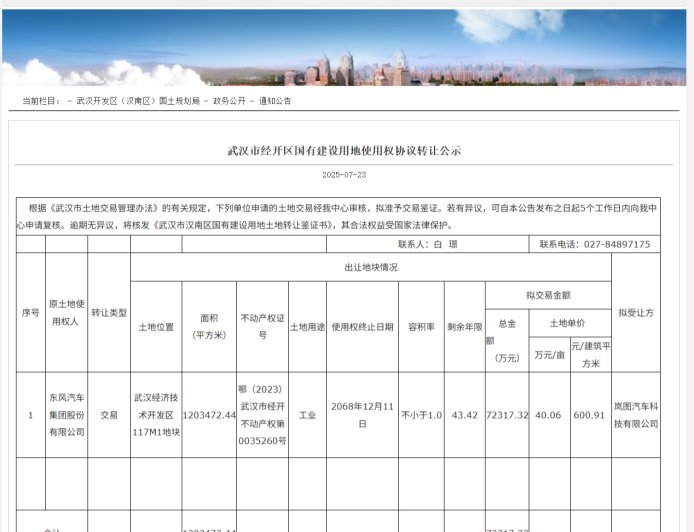Click the contact person 联系人：白 璟
The height and width of the screenshot is (532, 694).
point(428,244)
